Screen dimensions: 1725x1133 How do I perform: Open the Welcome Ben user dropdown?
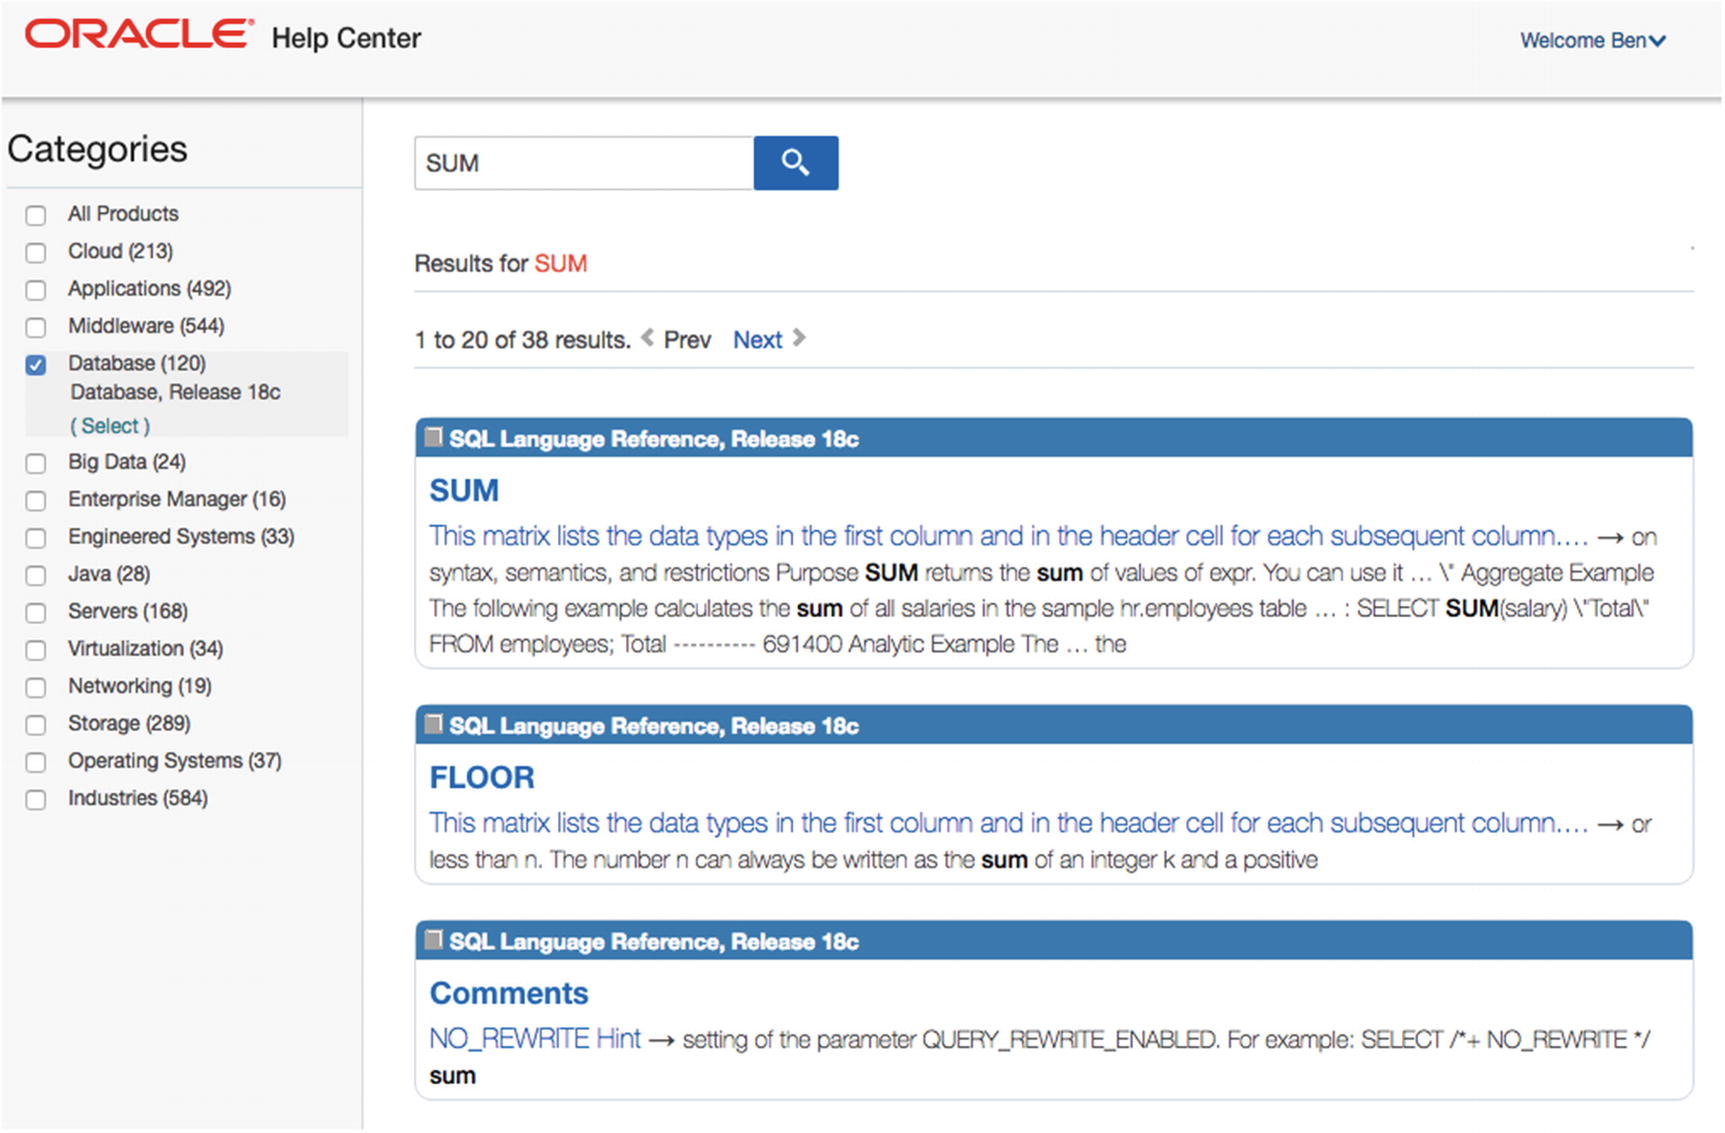click(1593, 41)
